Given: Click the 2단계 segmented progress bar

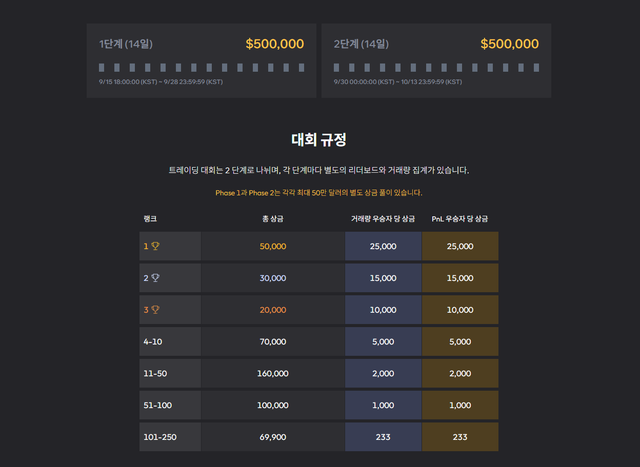Looking at the screenshot, I should coord(435,67).
